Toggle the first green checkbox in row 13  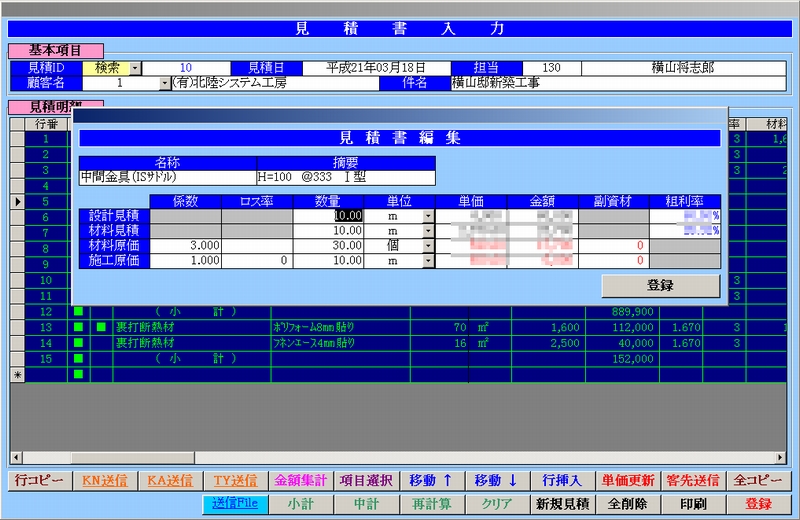click(78, 327)
